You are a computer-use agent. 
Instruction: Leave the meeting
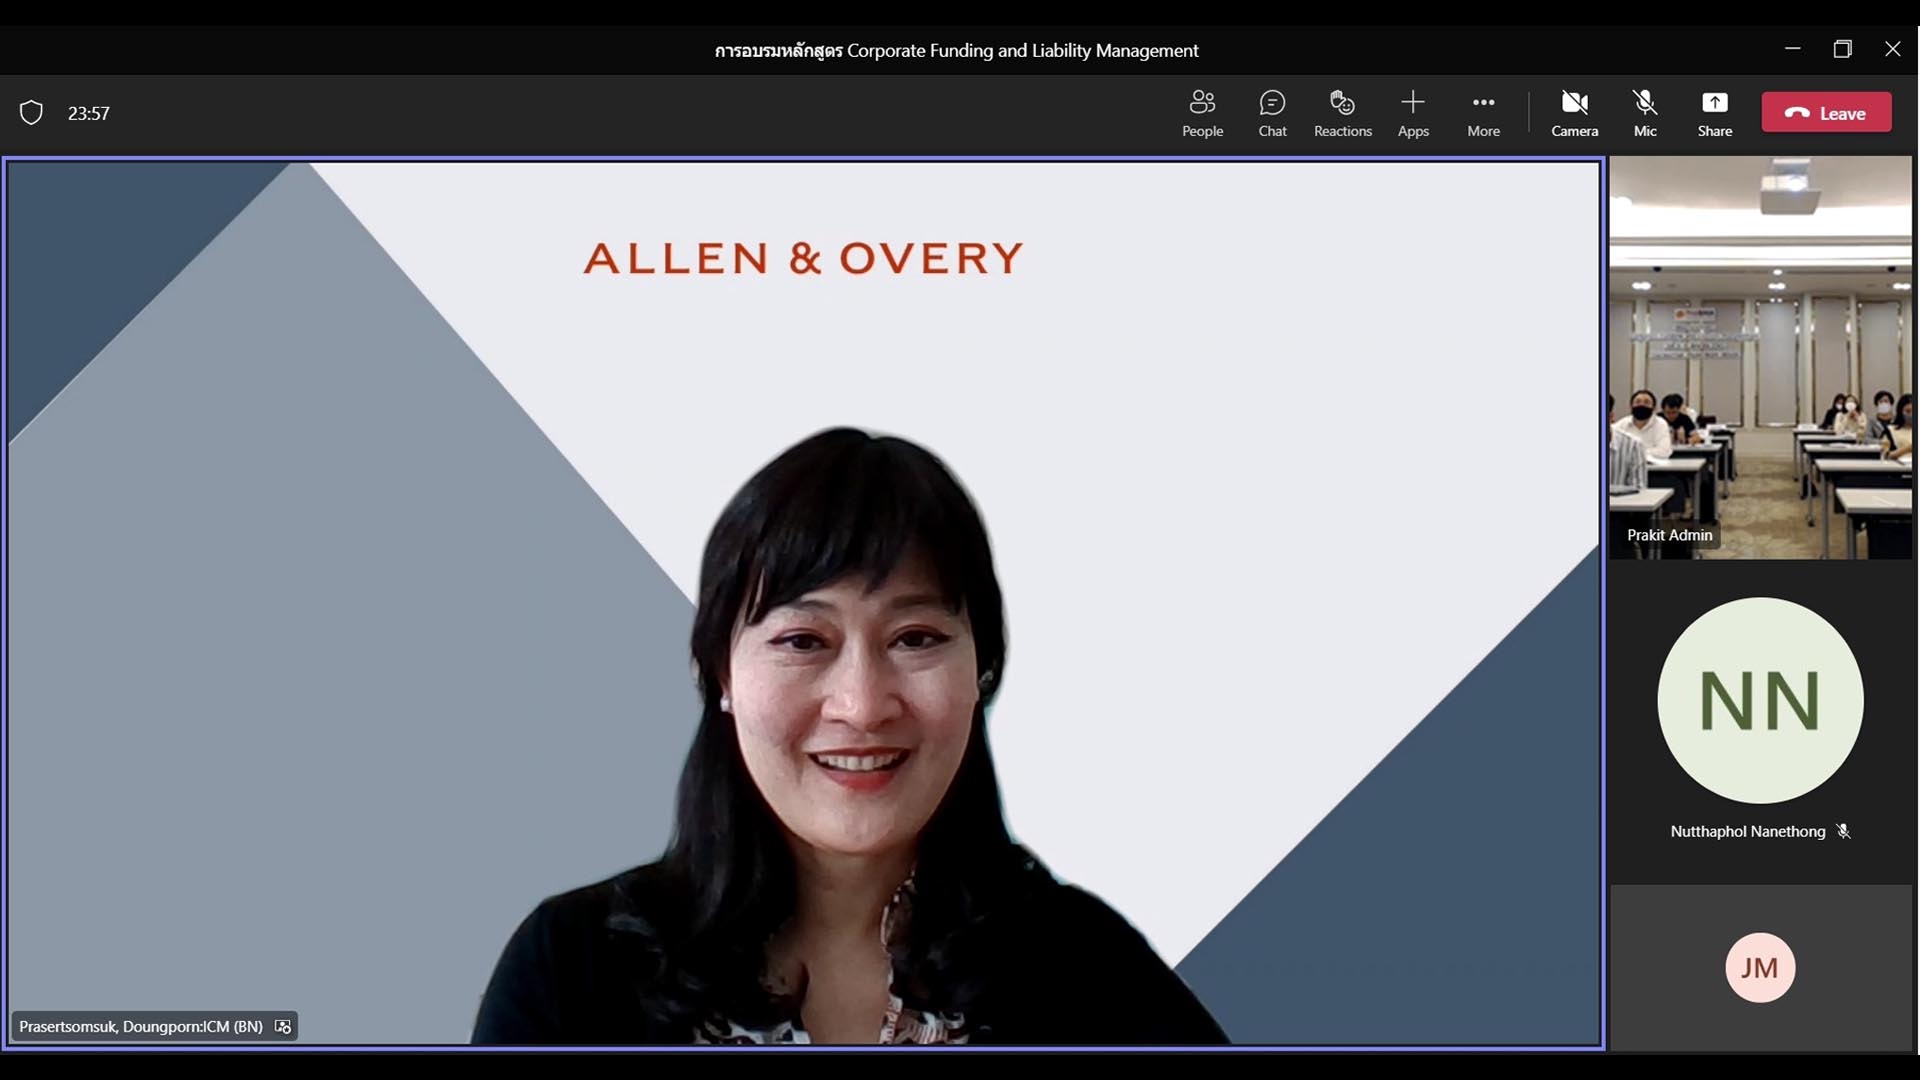click(1826, 113)
